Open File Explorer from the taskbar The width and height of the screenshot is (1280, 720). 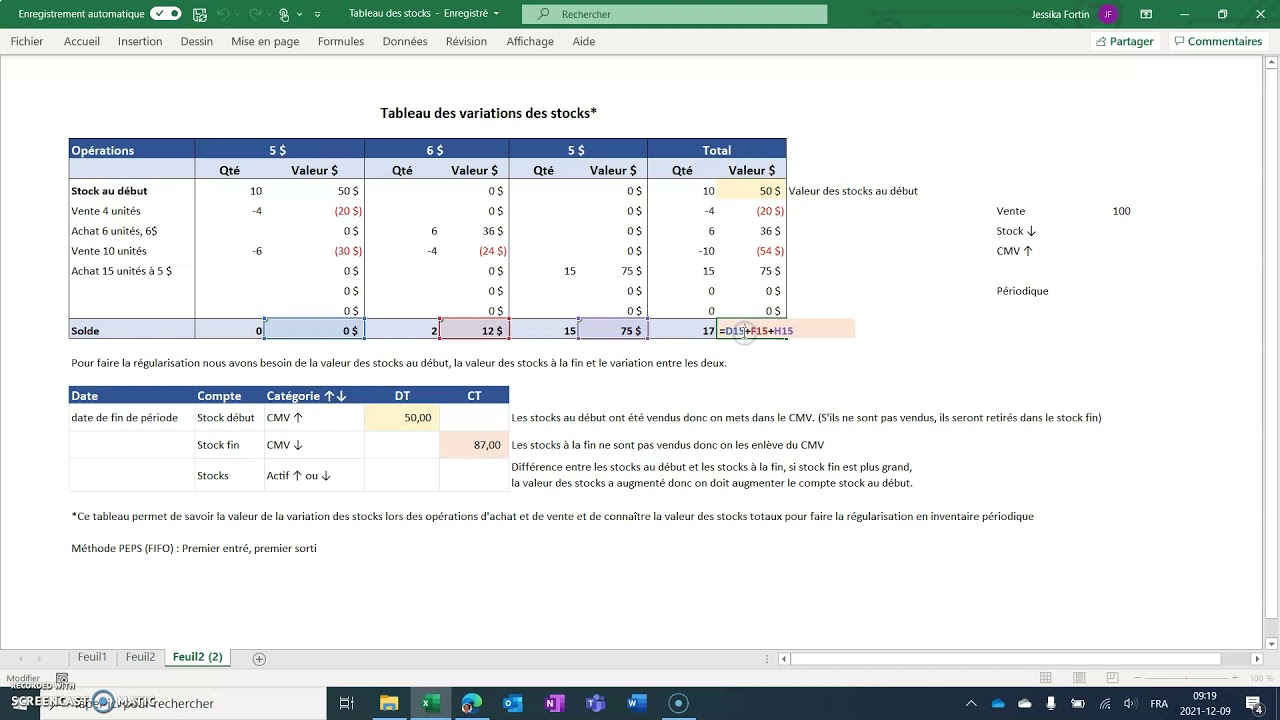pyautogui.click(x=389, y=703)
